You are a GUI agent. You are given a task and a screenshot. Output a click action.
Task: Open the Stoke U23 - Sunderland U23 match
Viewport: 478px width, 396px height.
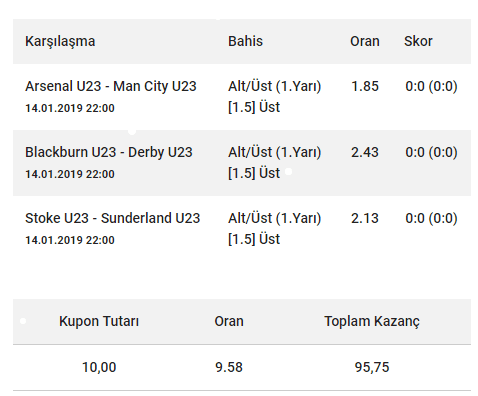(x=112, y=218)
